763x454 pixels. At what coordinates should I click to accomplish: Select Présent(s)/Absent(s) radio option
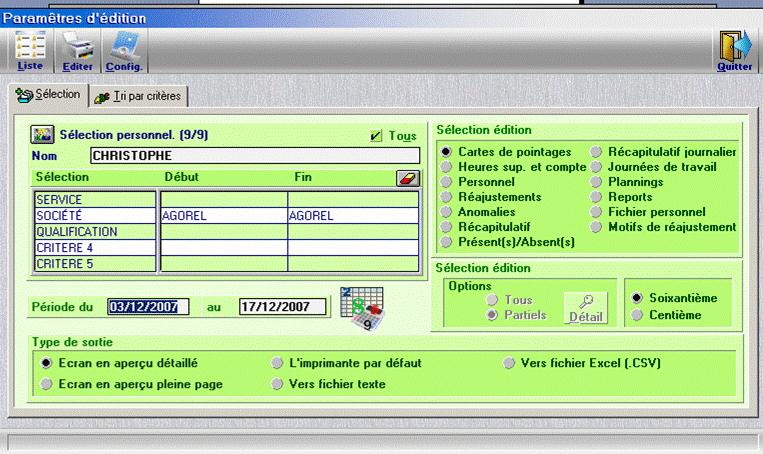[x=446, y=242]
